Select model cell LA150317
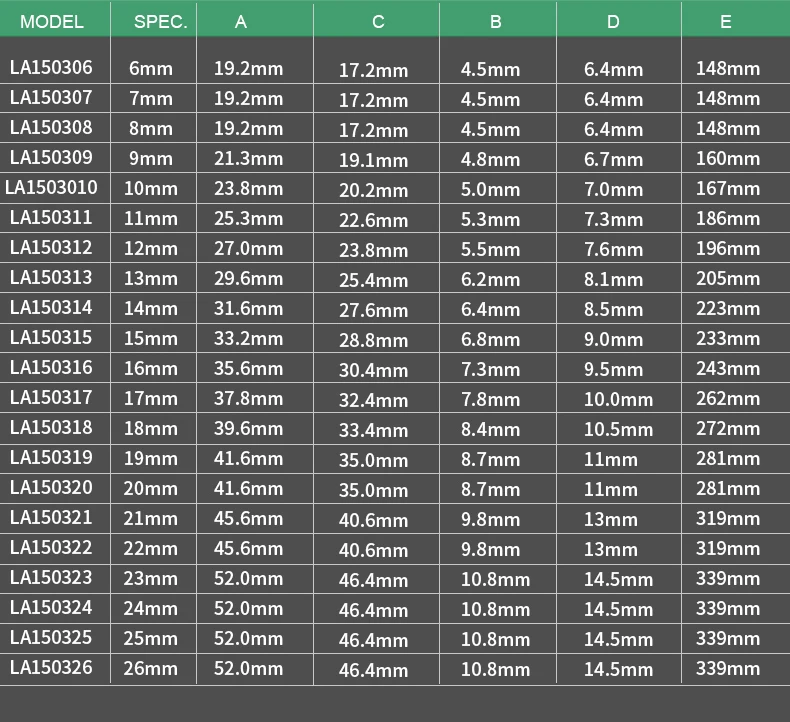Screen dimensions: 790x722 point(51,398)
